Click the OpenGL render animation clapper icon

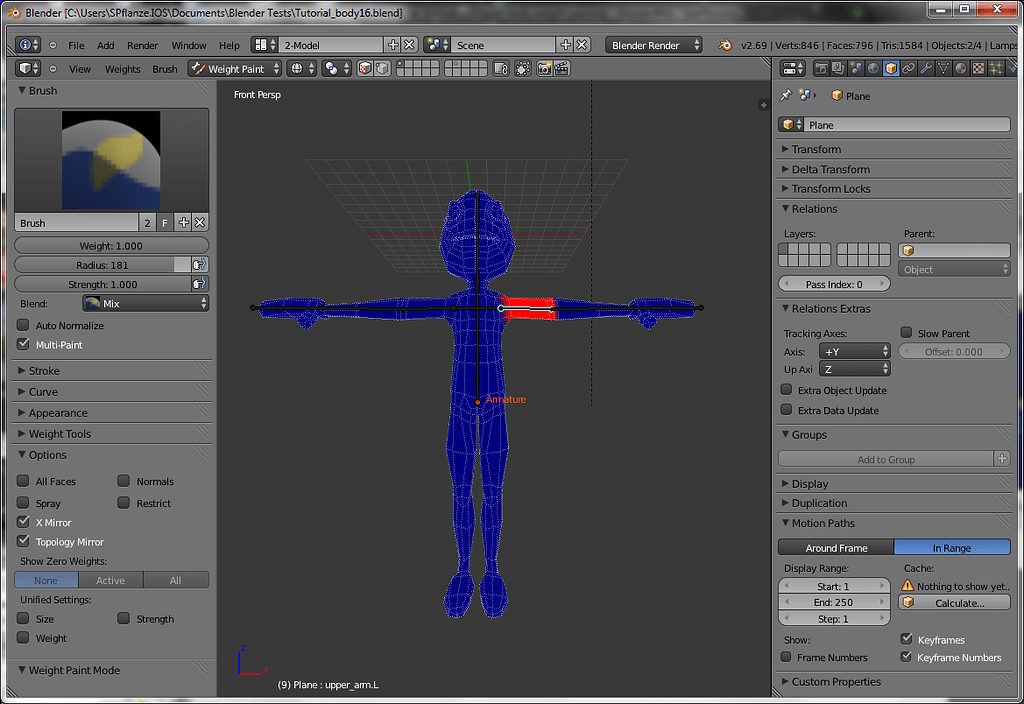562,69
